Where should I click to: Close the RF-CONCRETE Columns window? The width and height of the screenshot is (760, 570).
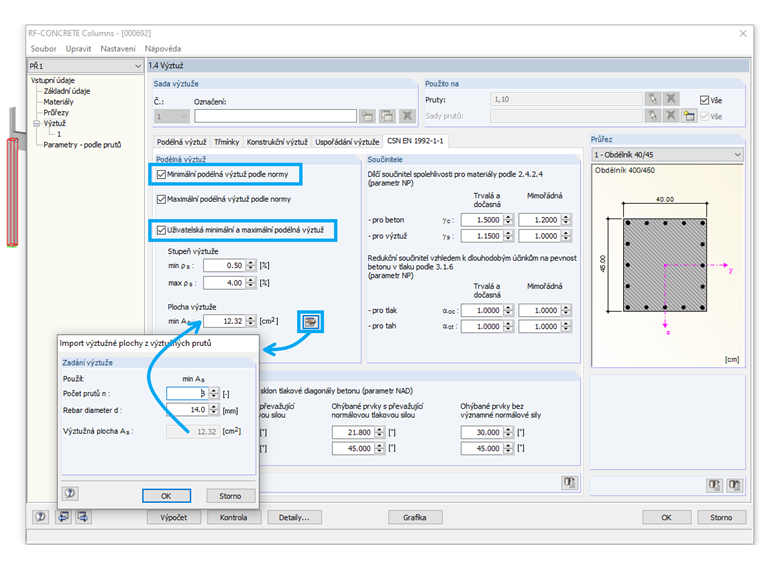tap(743, 33)
